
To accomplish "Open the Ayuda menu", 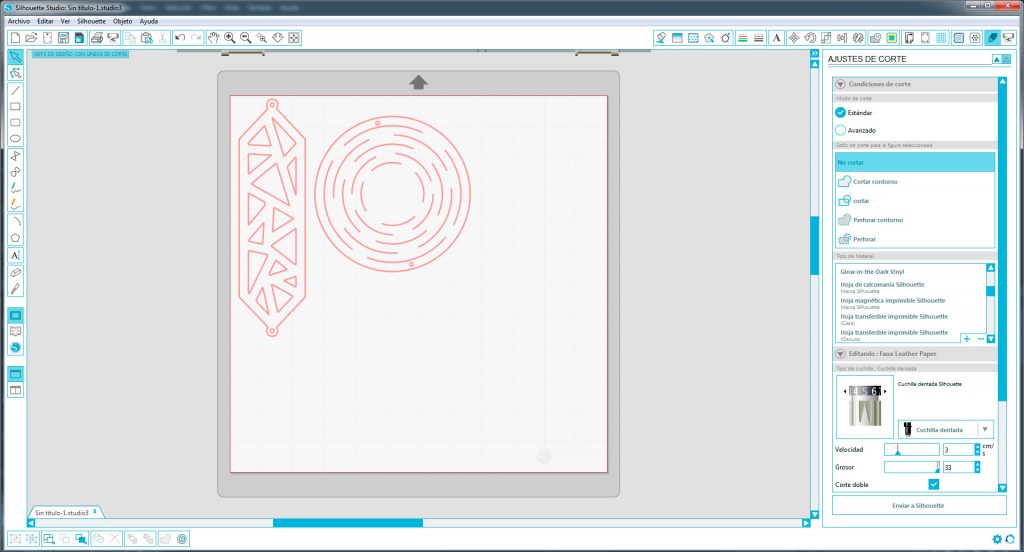I will 148,22.
